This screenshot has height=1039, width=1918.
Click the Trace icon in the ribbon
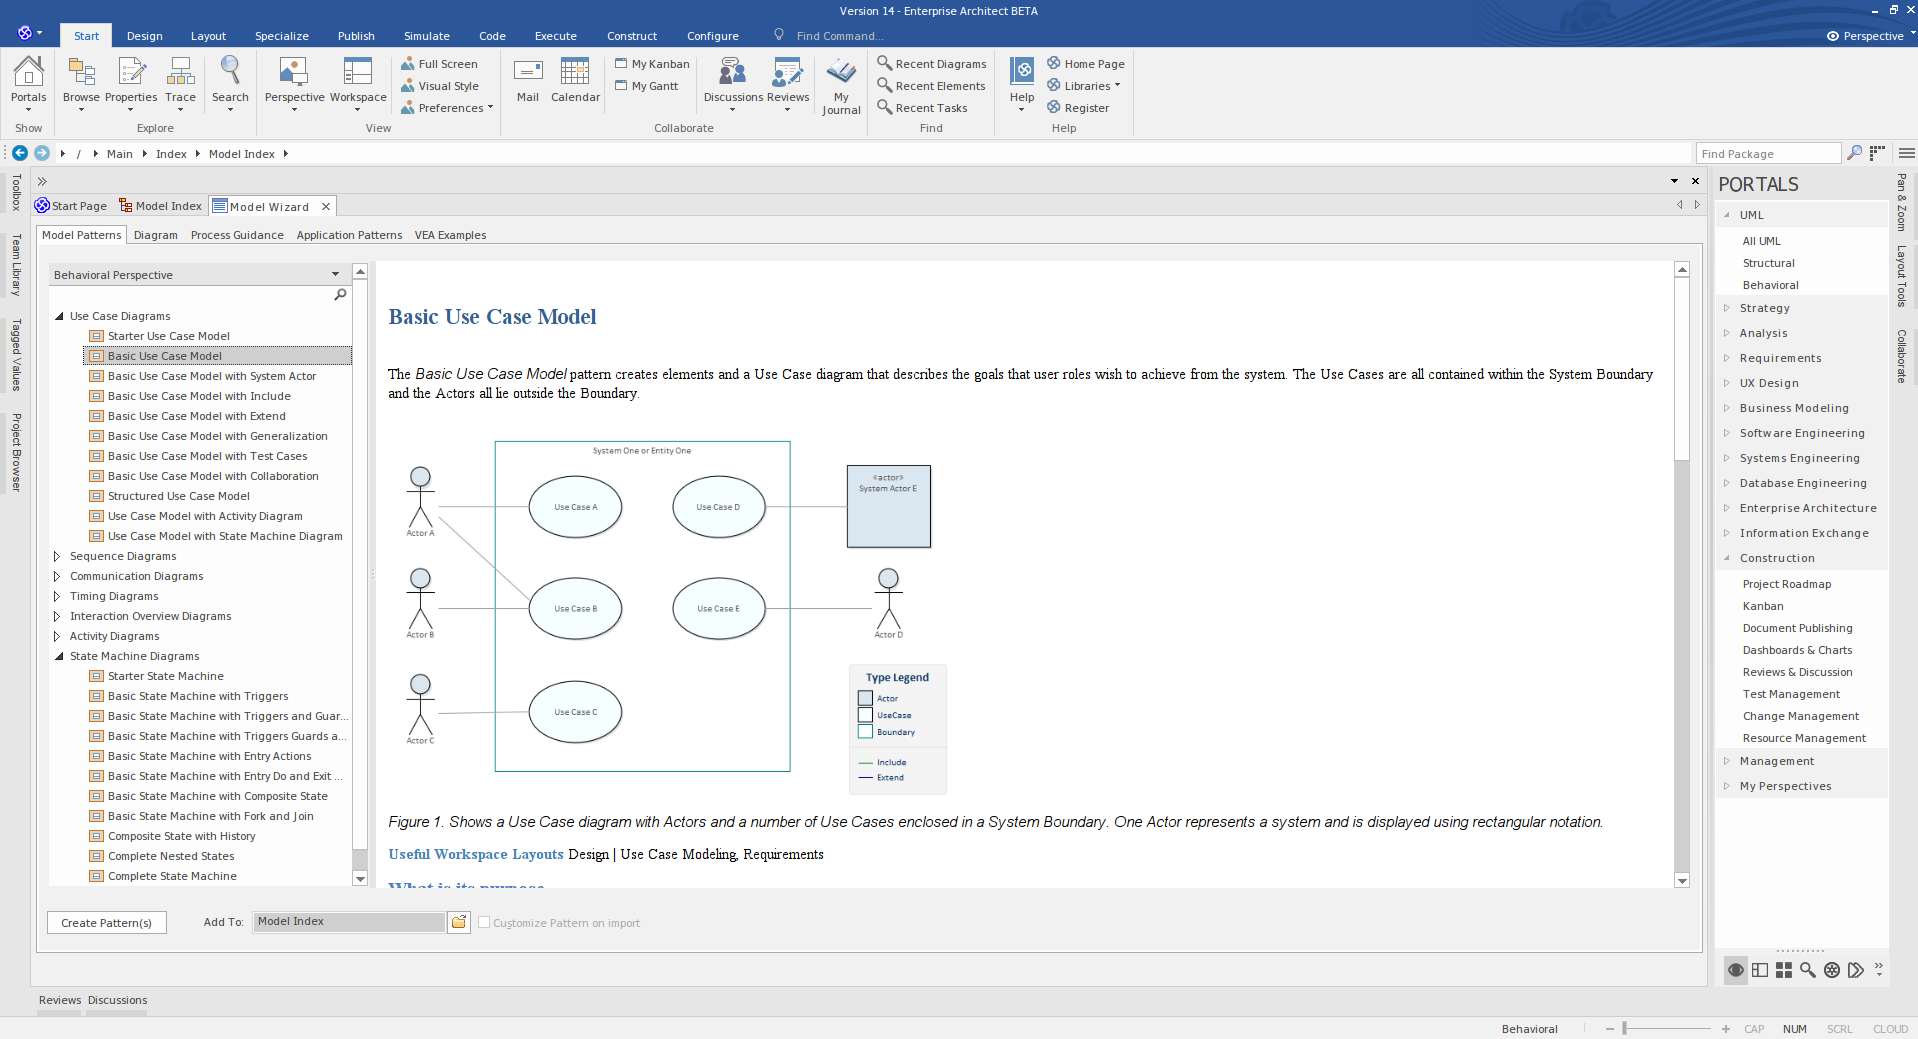coord(180,80)
